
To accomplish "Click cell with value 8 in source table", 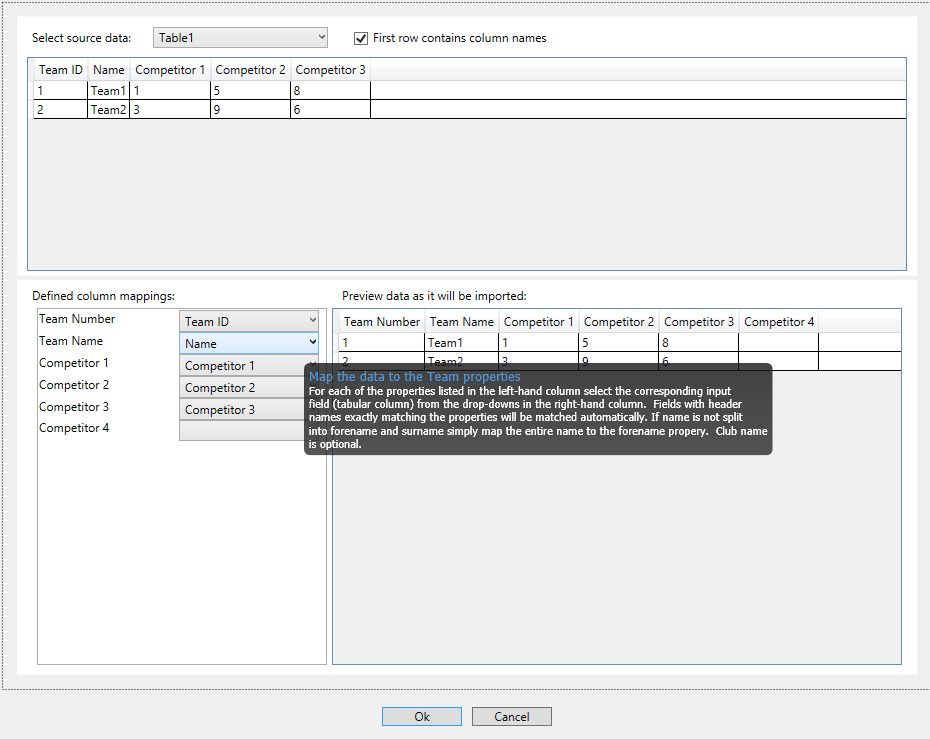I will pyautogui.click(x=330, y=91).
